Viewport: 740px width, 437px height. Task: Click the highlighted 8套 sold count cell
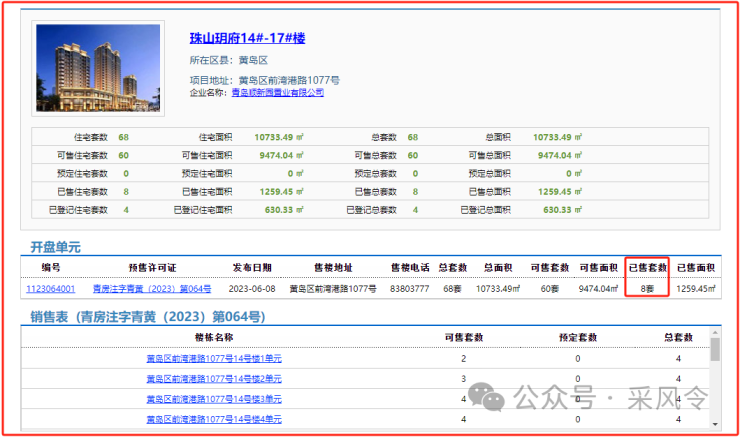647,288
